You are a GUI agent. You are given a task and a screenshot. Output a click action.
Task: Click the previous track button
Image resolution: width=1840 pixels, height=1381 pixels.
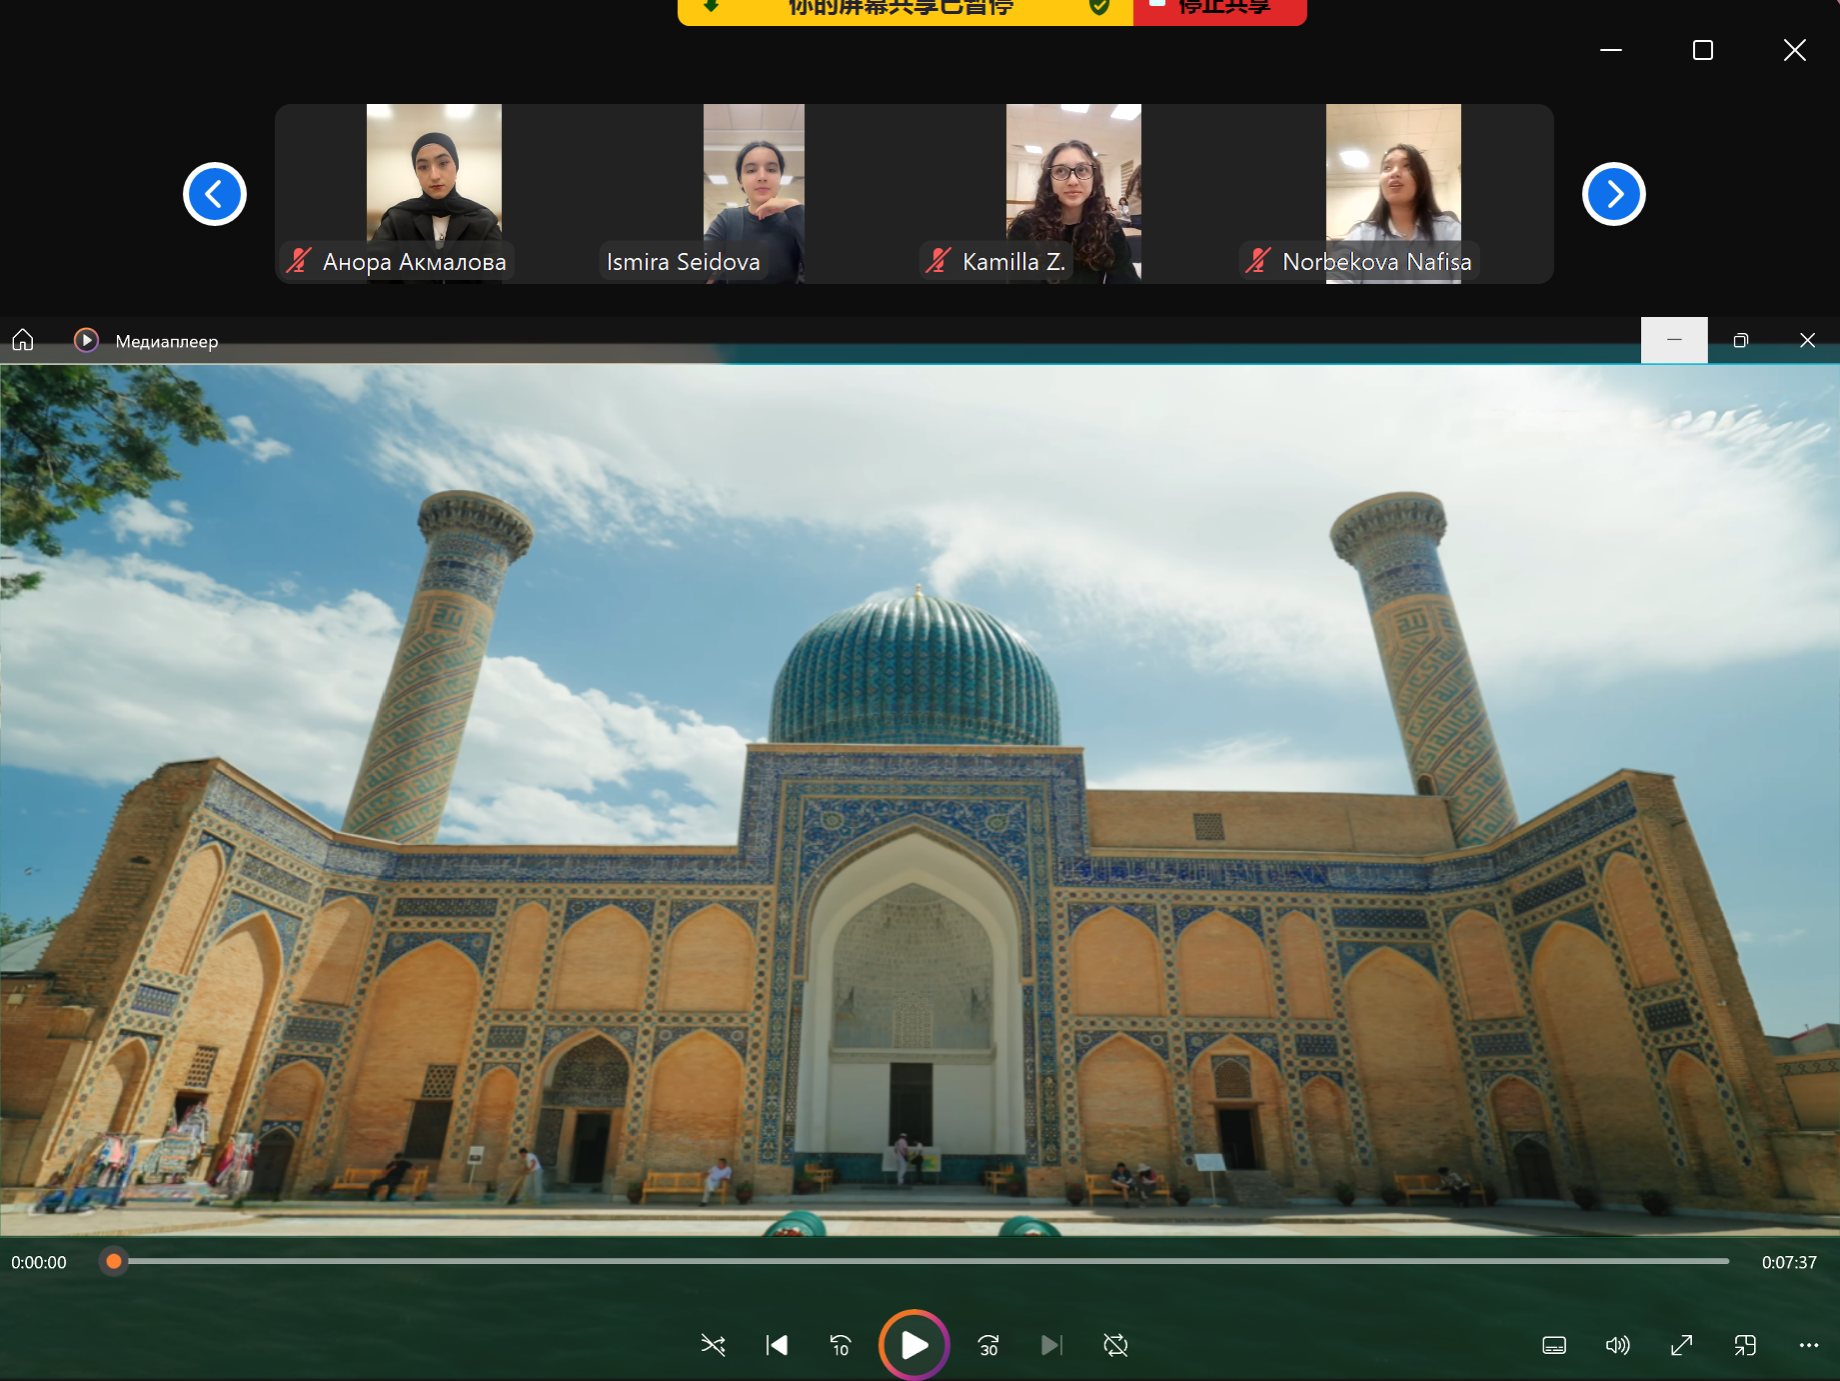(x=777, y=1345)
